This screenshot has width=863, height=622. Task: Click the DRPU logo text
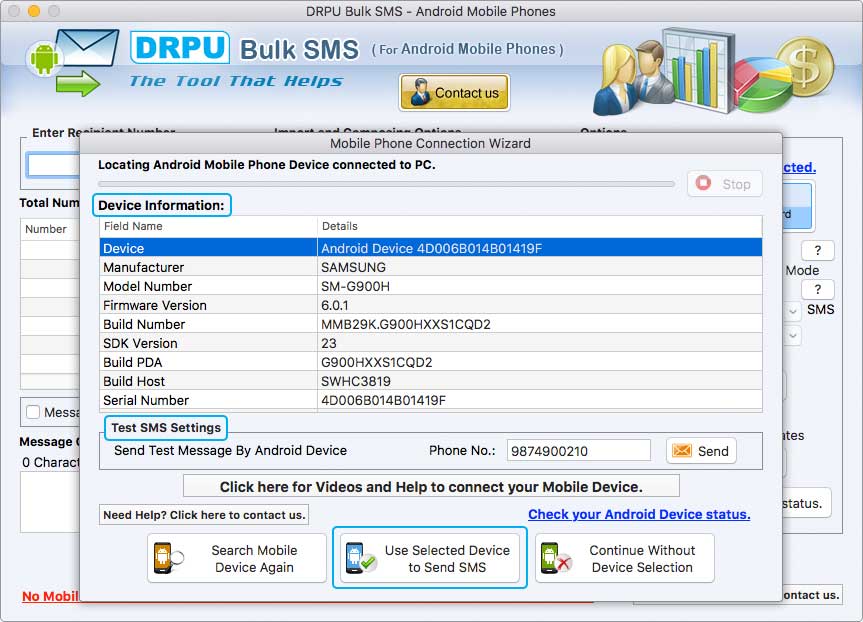click(x=180, y=47)
